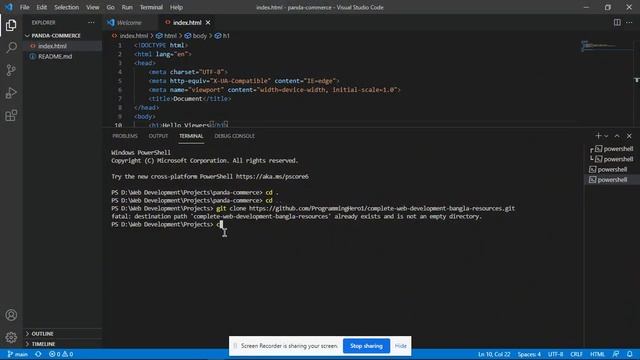Switch to the OUTPUT panel tab
This screenshot has width=640, height=360.
158,136
